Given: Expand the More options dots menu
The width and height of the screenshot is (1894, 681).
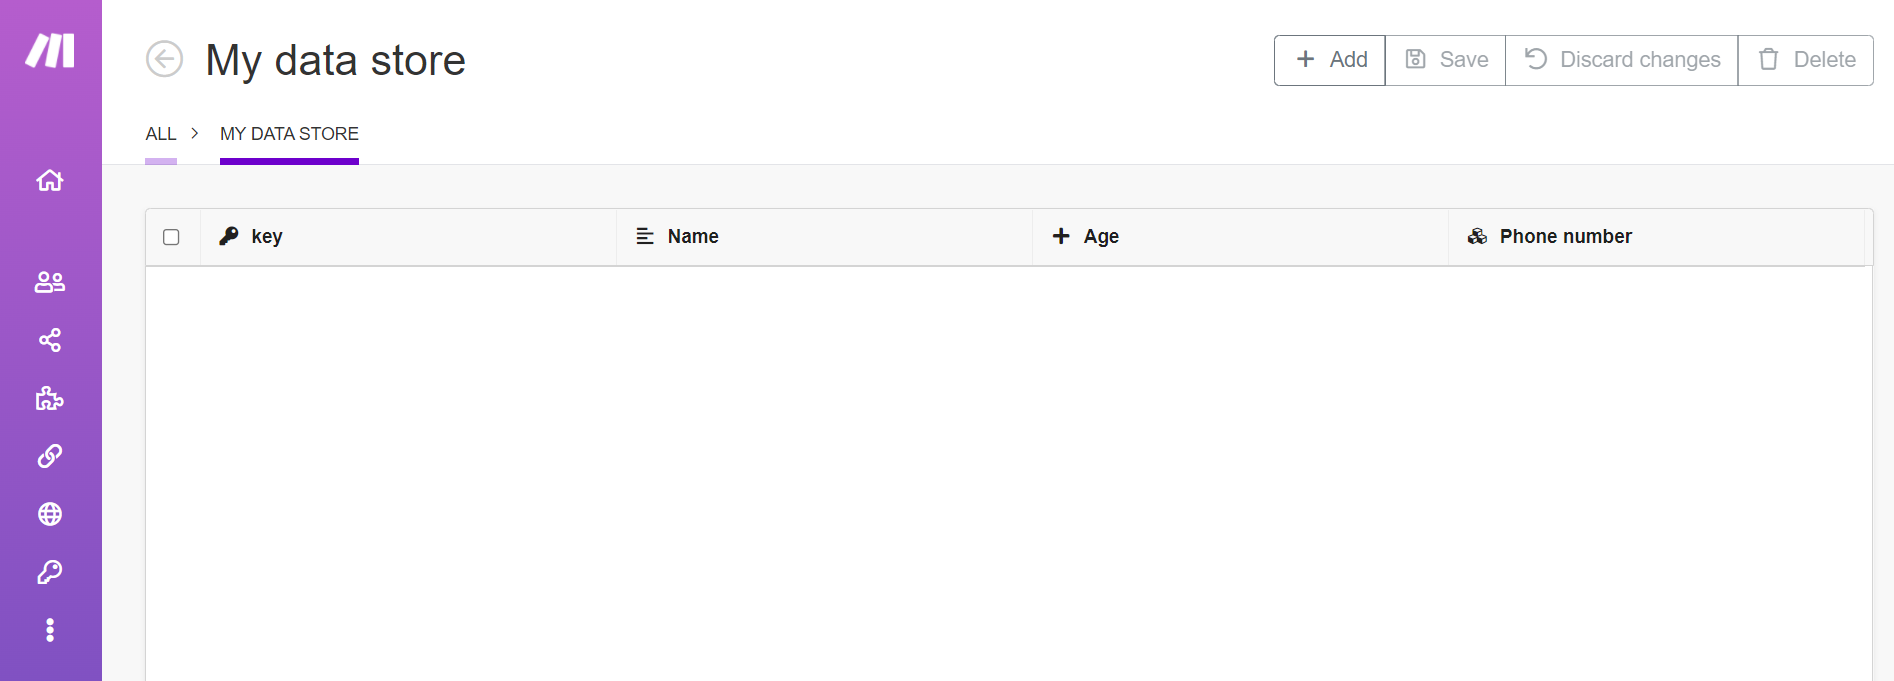Looking at the screenshot, I should pyautogui.click(x=50, y=630).
